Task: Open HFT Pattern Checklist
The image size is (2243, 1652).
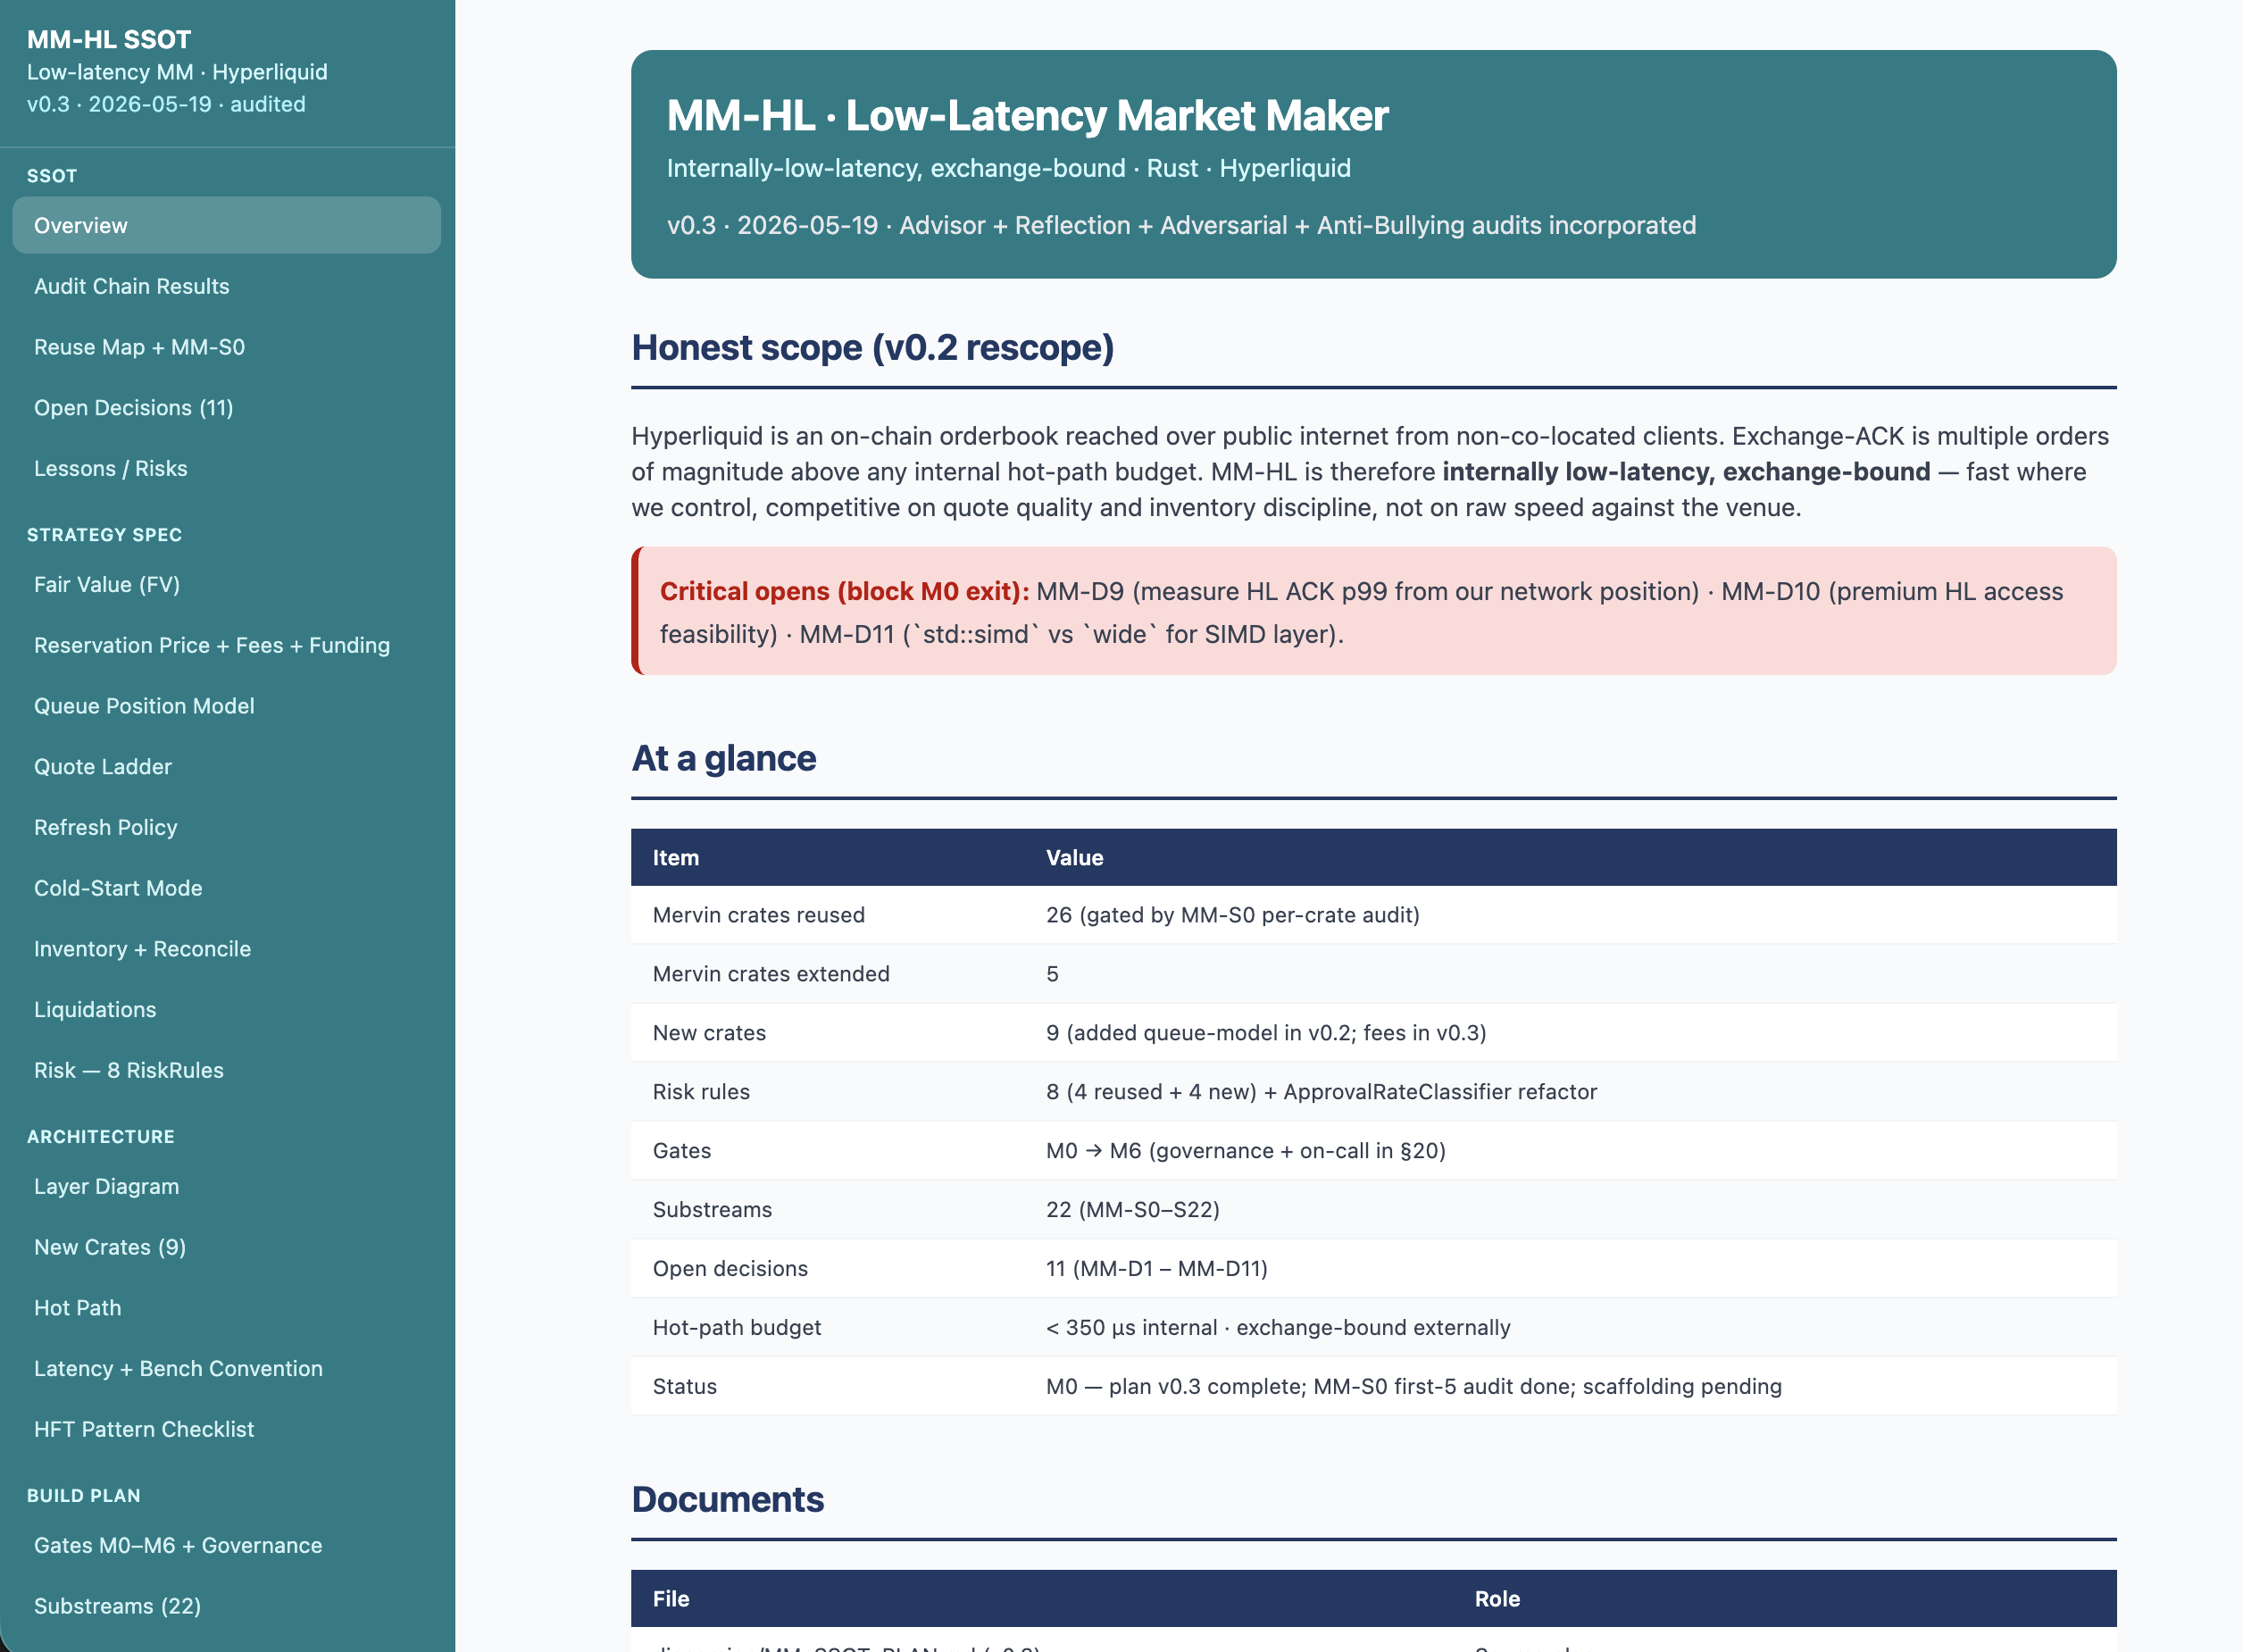Action: coord(226,1429)
